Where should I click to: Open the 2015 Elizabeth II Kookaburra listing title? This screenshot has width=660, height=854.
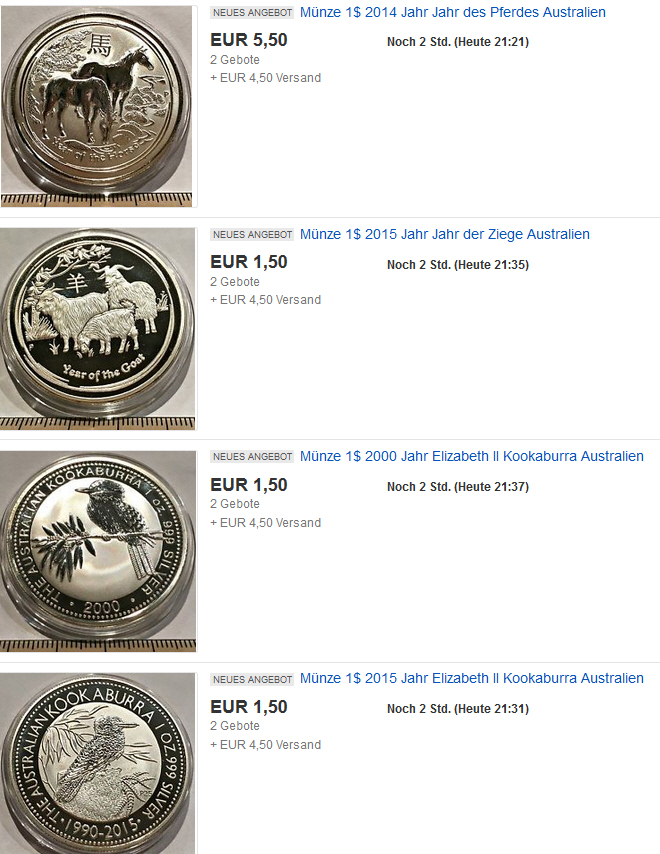pos(472,678)
